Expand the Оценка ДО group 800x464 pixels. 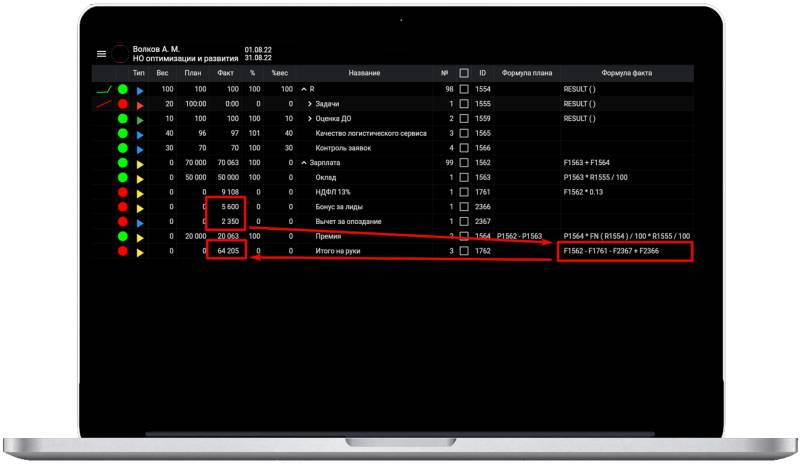(x=310, y=119)
